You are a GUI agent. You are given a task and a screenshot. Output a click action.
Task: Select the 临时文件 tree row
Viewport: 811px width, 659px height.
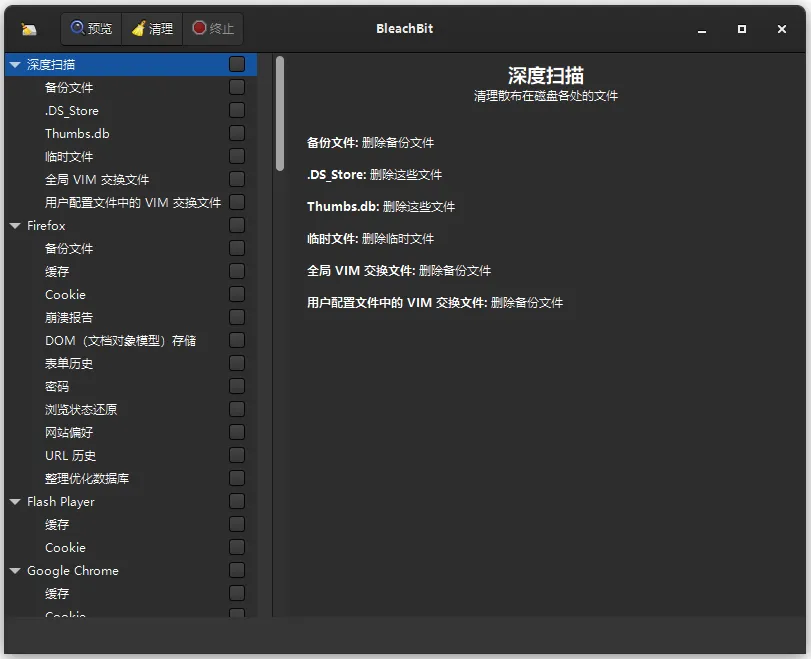[130, 157]
